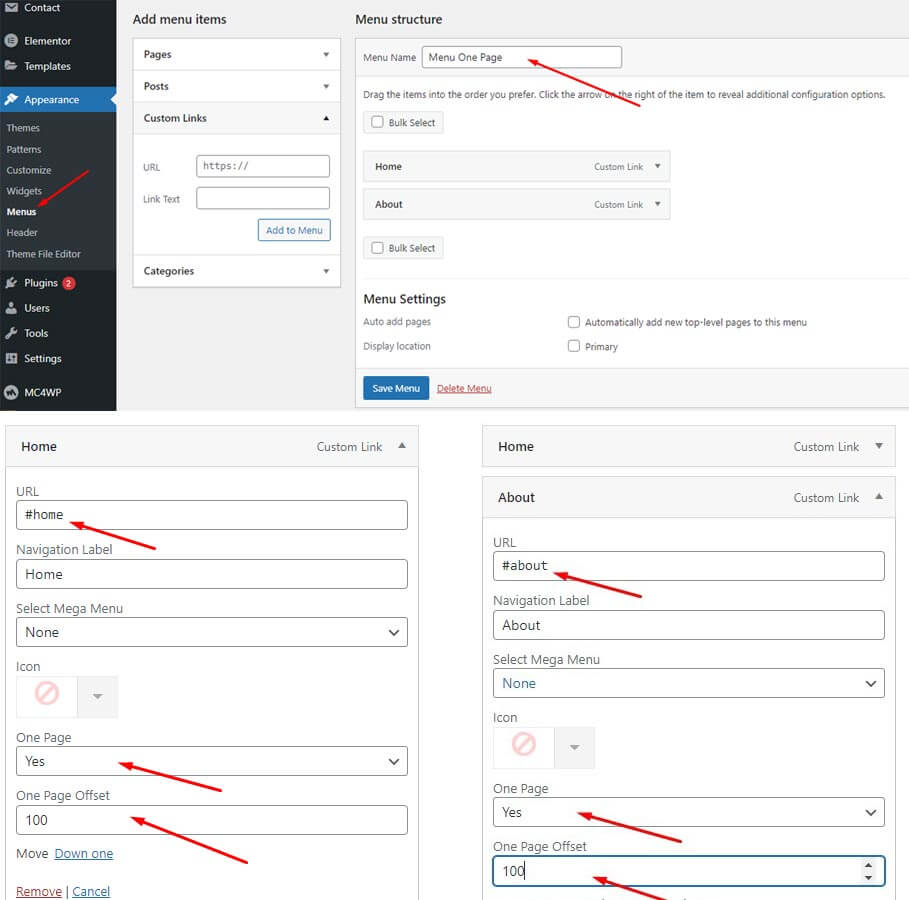This screenshot has height=900, width=909.
Task: Open About's icon picker dropdown arrow
Action: 575,747
